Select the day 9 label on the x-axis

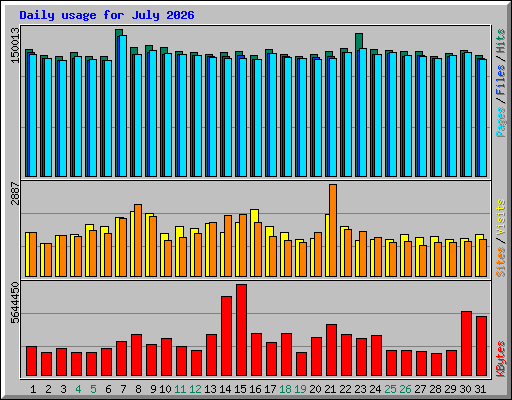153,389
